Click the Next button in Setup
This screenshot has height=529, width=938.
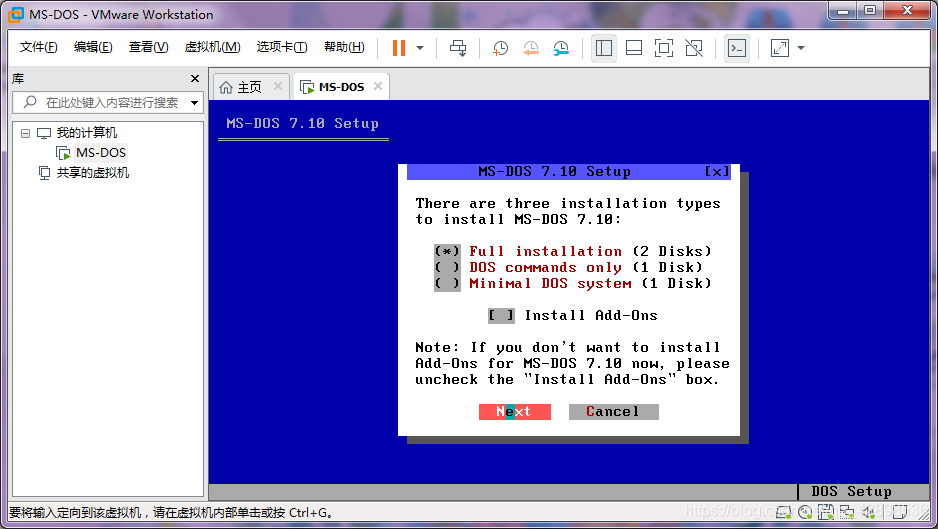(x=514, y=412)
